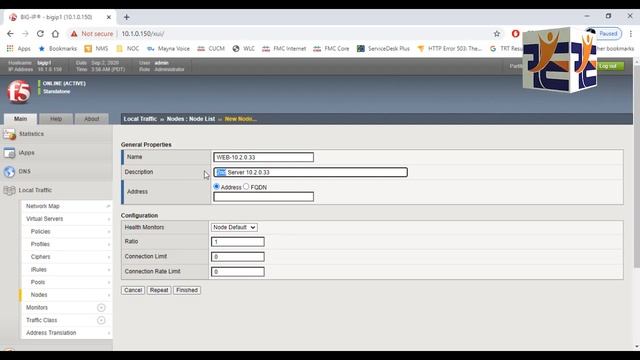This screenshot has width=640, height=360.
Task: Open Traffic Class menu item
Action: coord(42,320)
